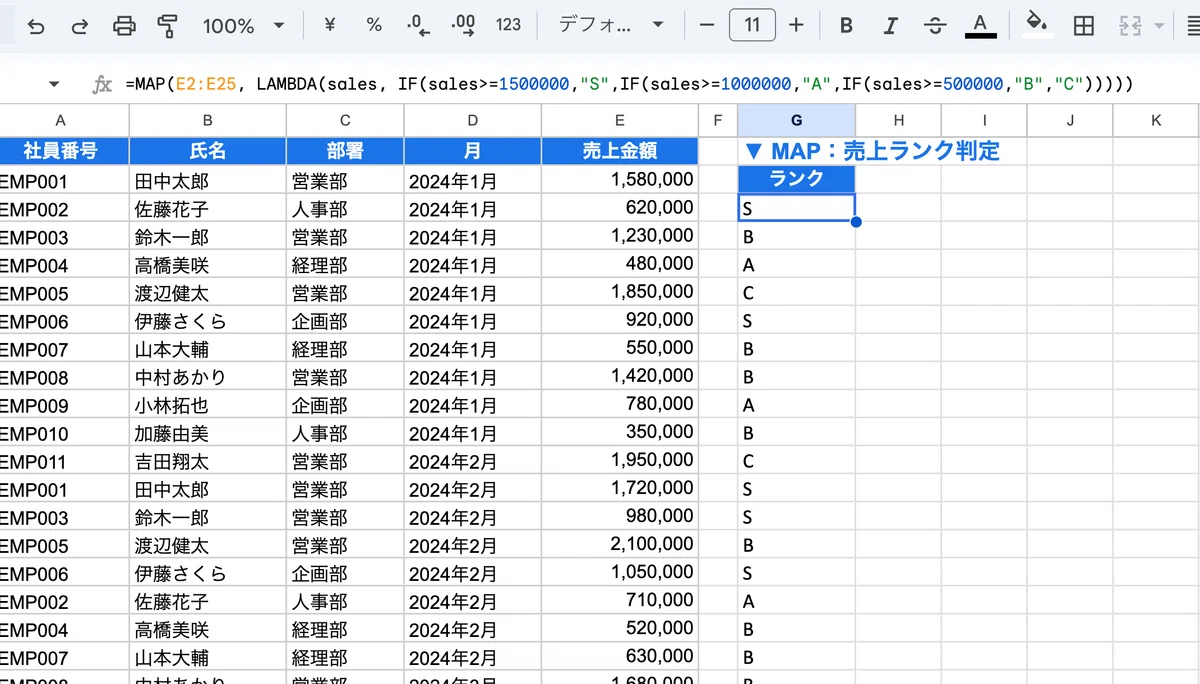Select the ランク header cell
The height and width of the screenshot is (684, 1200).
tap(796, 179)
